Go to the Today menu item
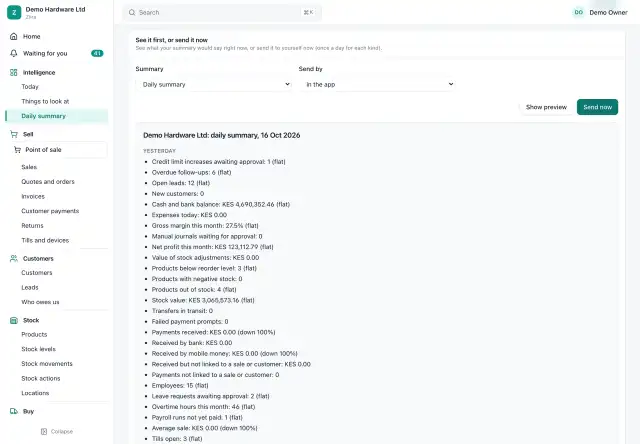 click(x=30, y=87)
